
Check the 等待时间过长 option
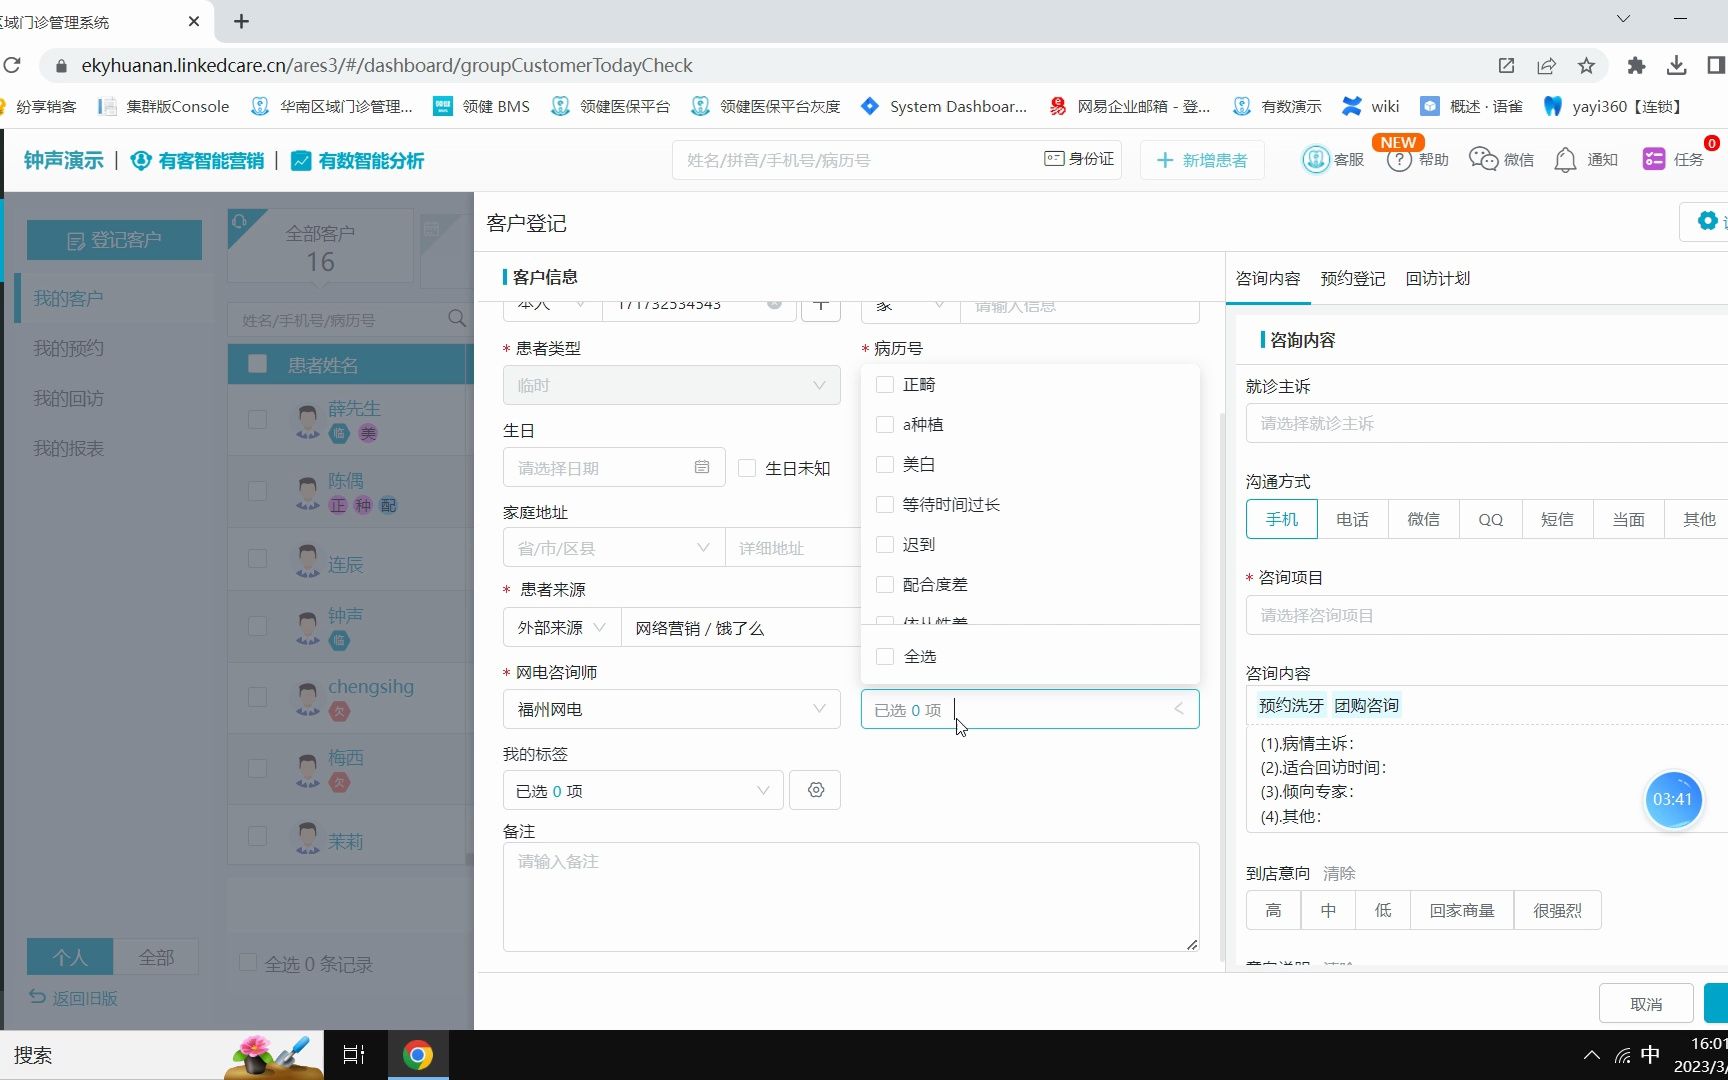point(885,504)
